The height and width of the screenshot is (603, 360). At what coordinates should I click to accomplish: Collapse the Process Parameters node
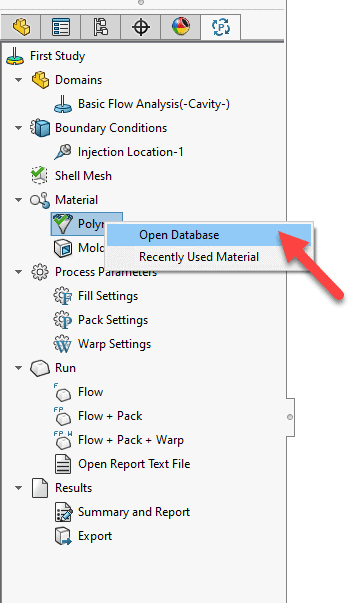tap(18, 272)
